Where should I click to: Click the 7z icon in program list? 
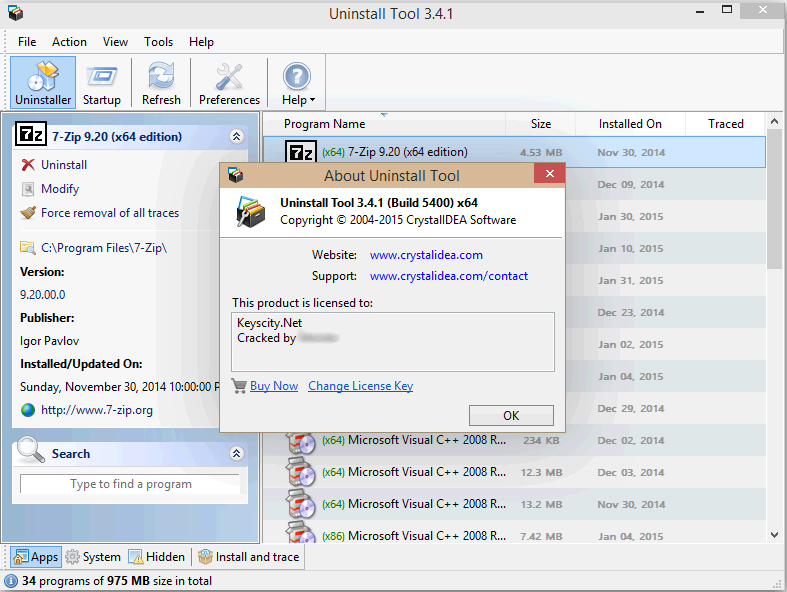[x=301, y=152]
